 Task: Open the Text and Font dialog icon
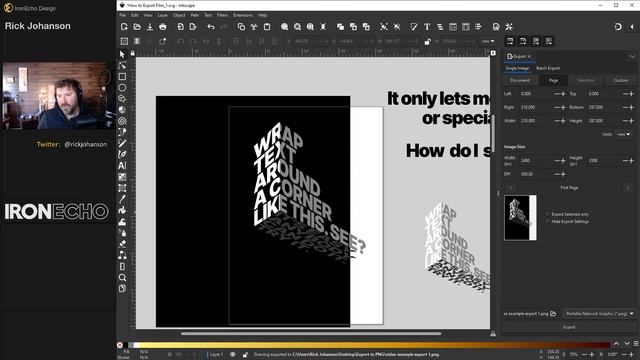pyautogui.click(x=427, y=27)
